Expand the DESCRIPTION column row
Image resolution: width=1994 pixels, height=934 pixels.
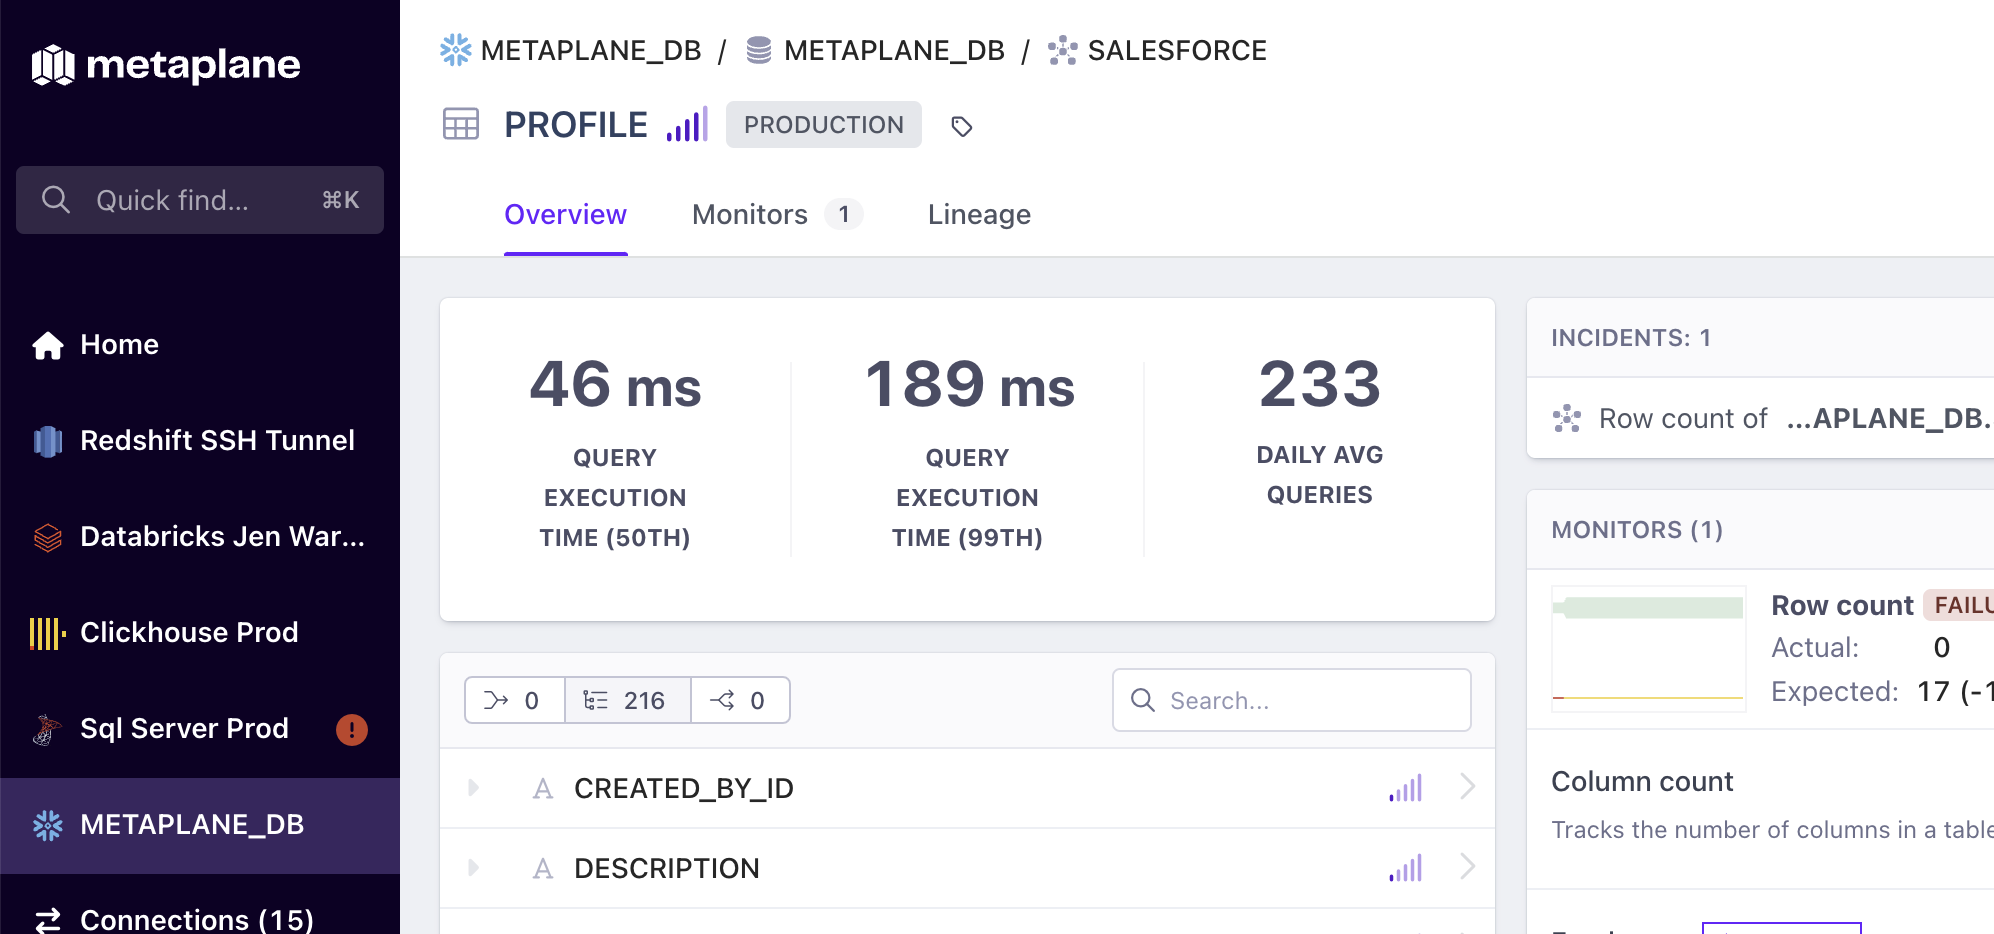point(473,868)
